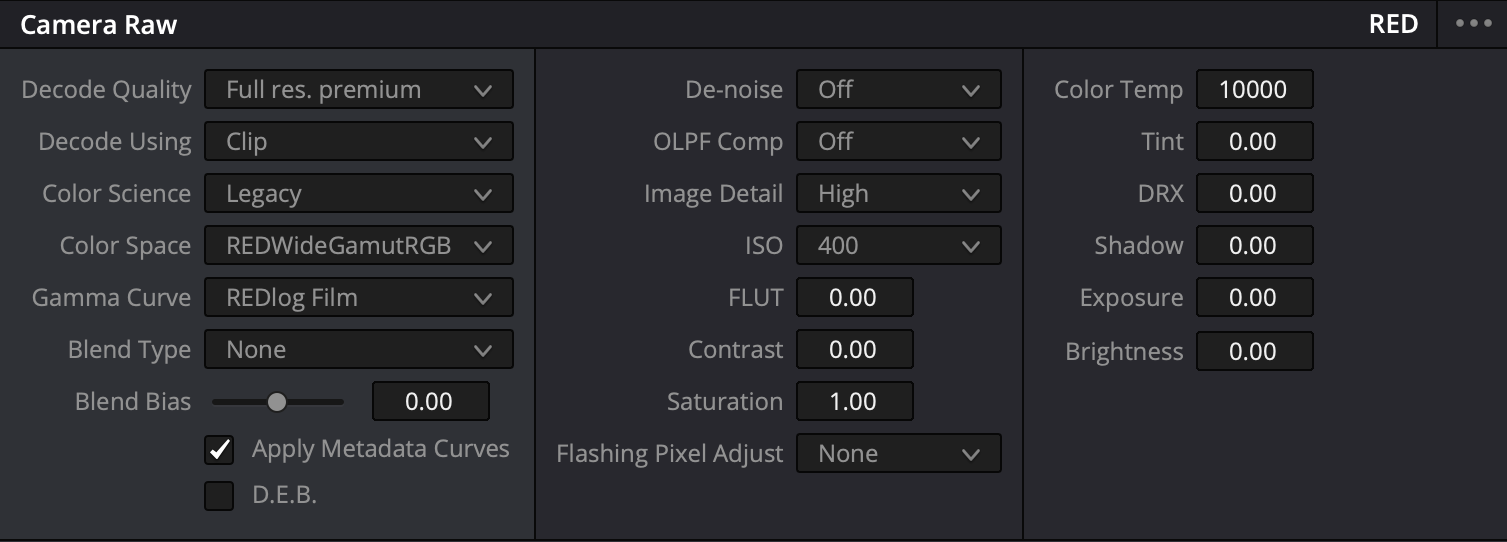This screenshot has height=542, width=1507.
Task: Expand the OLPF Comp dropdown
Action: point(898,142)
